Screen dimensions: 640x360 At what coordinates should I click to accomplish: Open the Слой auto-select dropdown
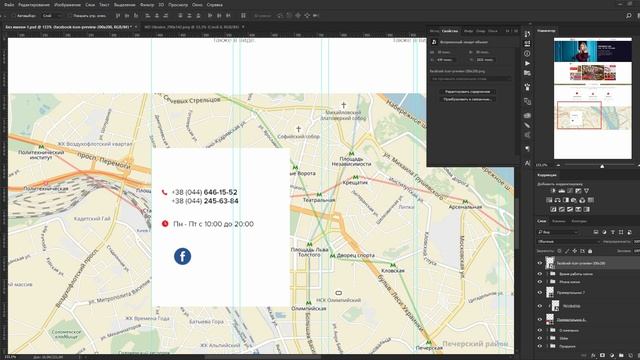(x=52, y=16)
